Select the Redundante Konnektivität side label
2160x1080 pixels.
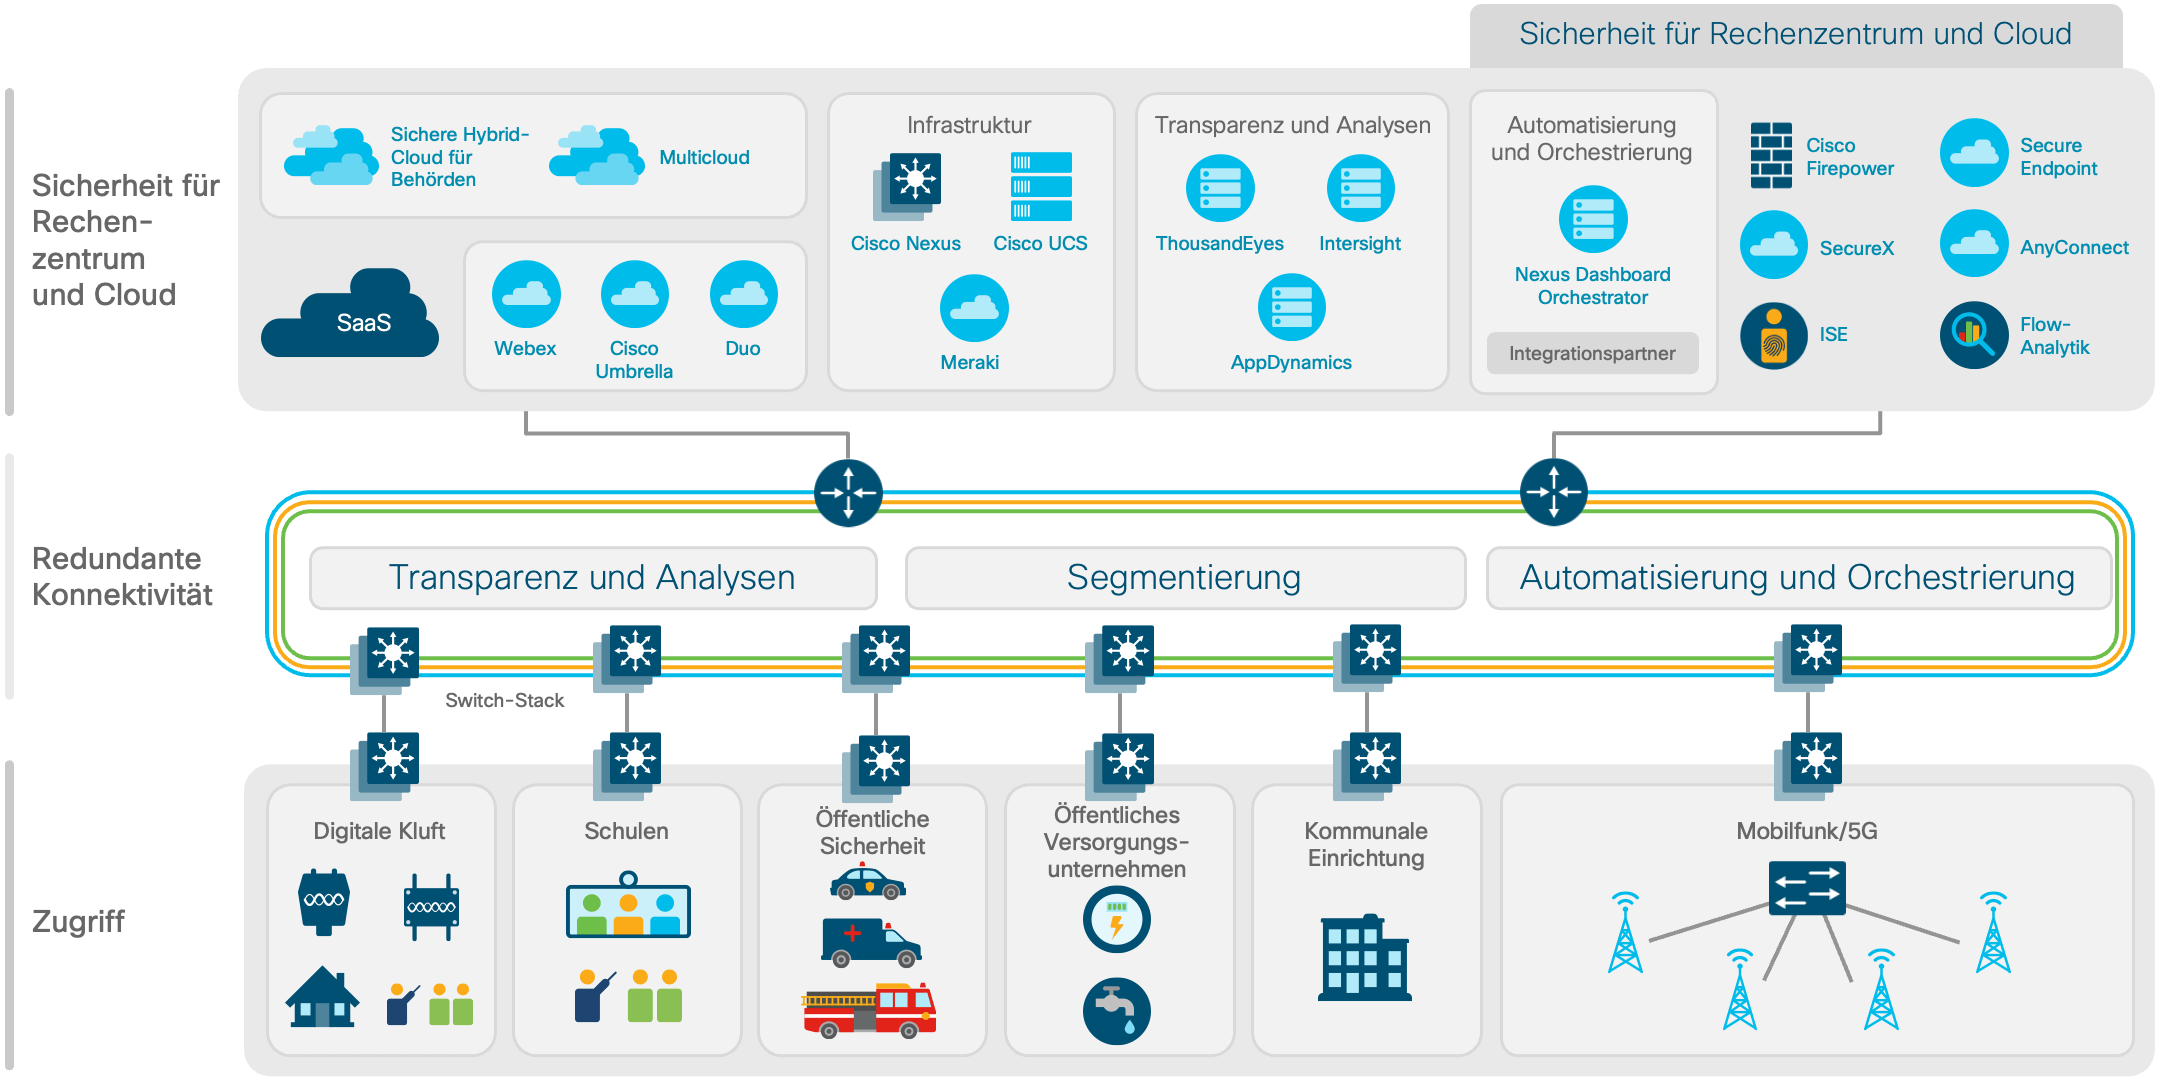(122, 577)
